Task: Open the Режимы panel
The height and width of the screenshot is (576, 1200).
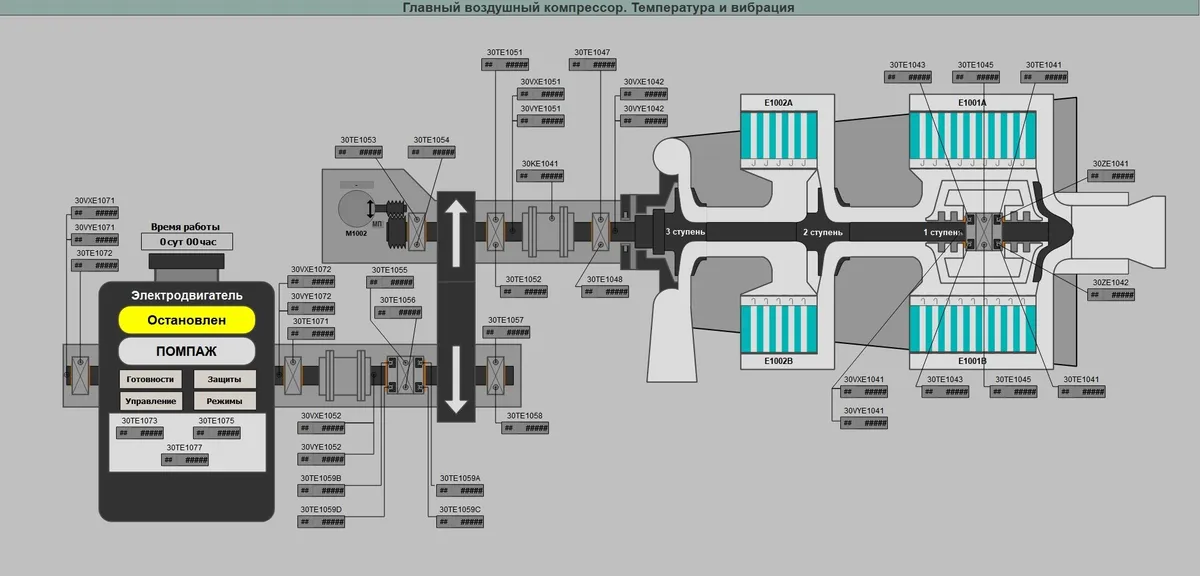Action: [x=224, y=401]
